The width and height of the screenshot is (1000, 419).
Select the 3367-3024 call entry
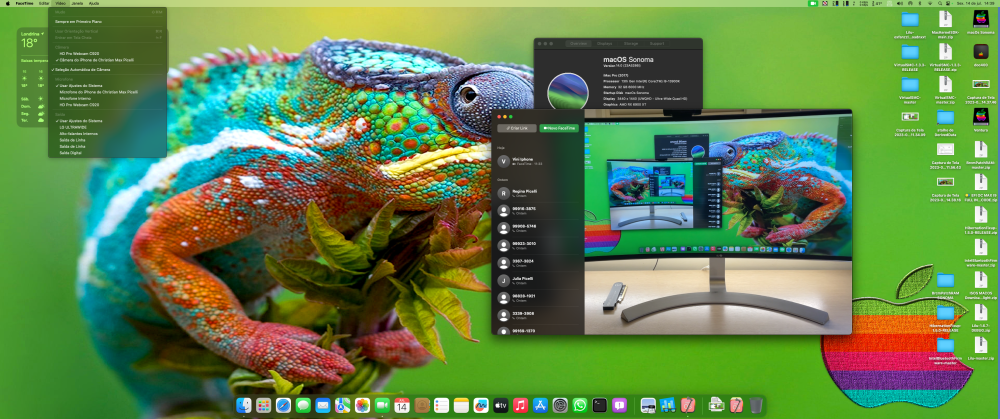tap(538, 262)
